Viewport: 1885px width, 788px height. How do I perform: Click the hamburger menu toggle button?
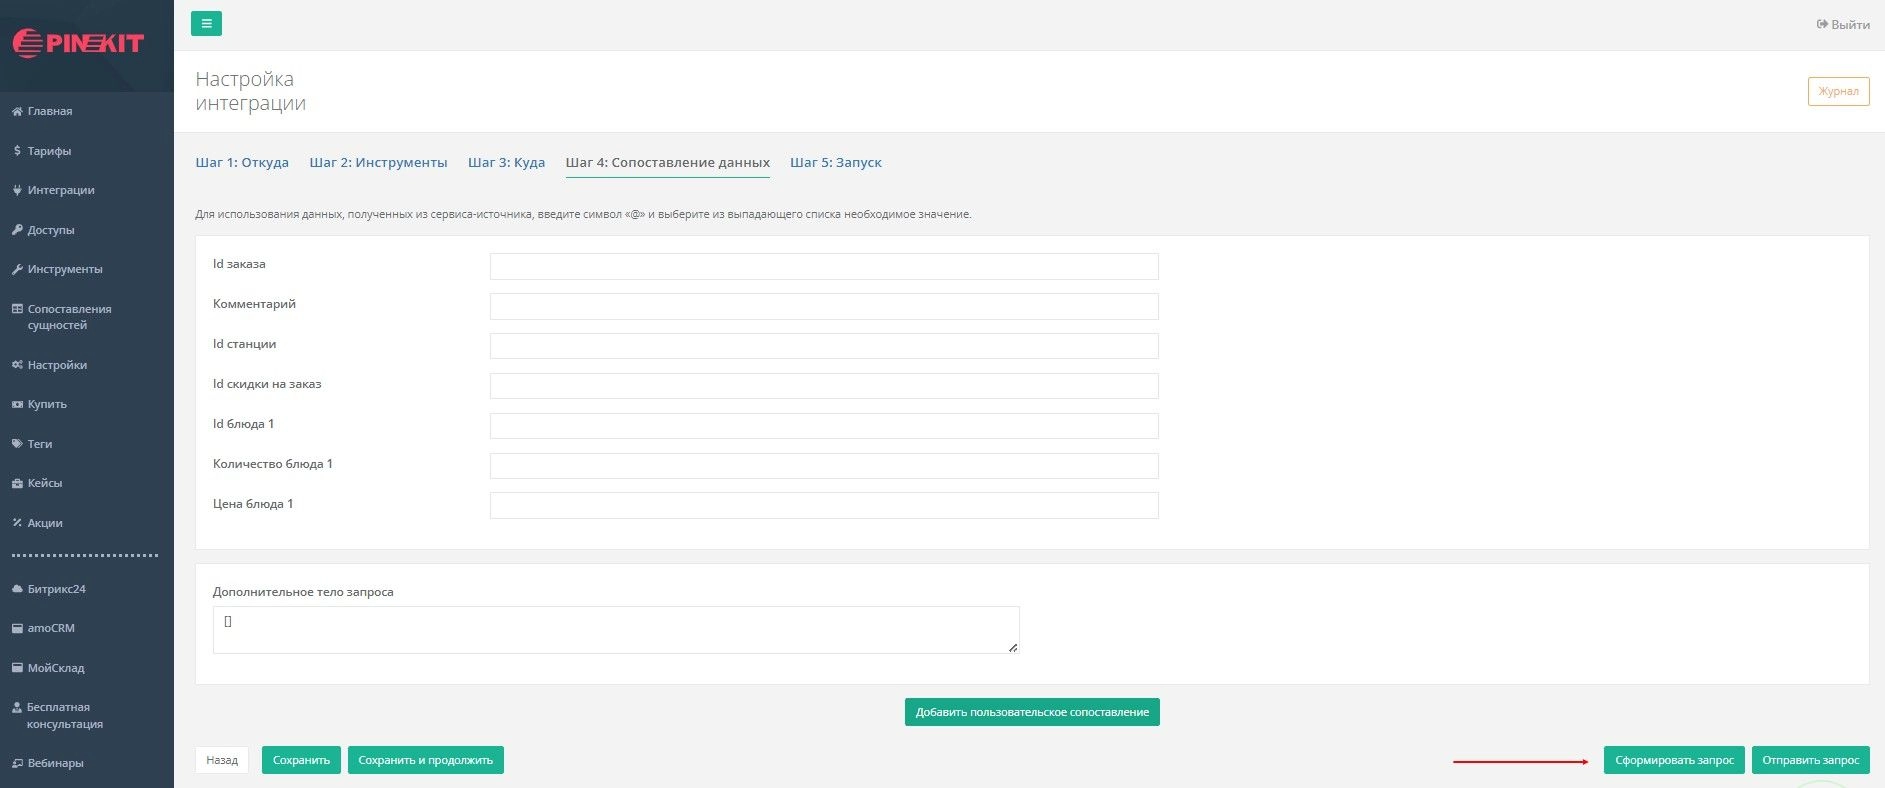(x=206, y=24)
